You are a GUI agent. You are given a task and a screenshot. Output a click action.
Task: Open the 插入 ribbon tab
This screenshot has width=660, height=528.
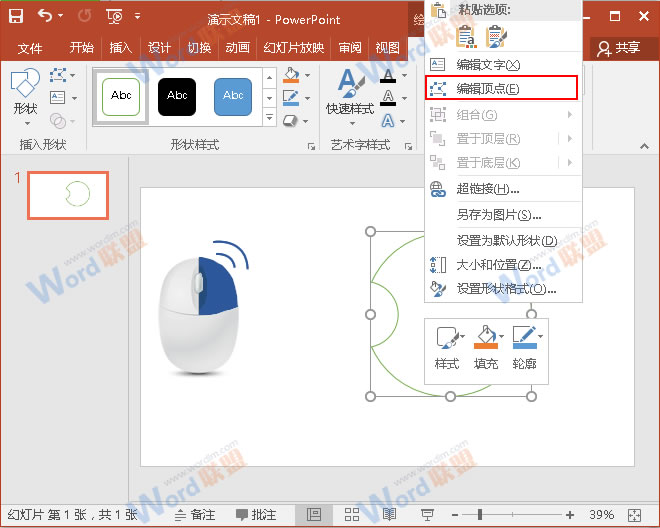[120, 48]
